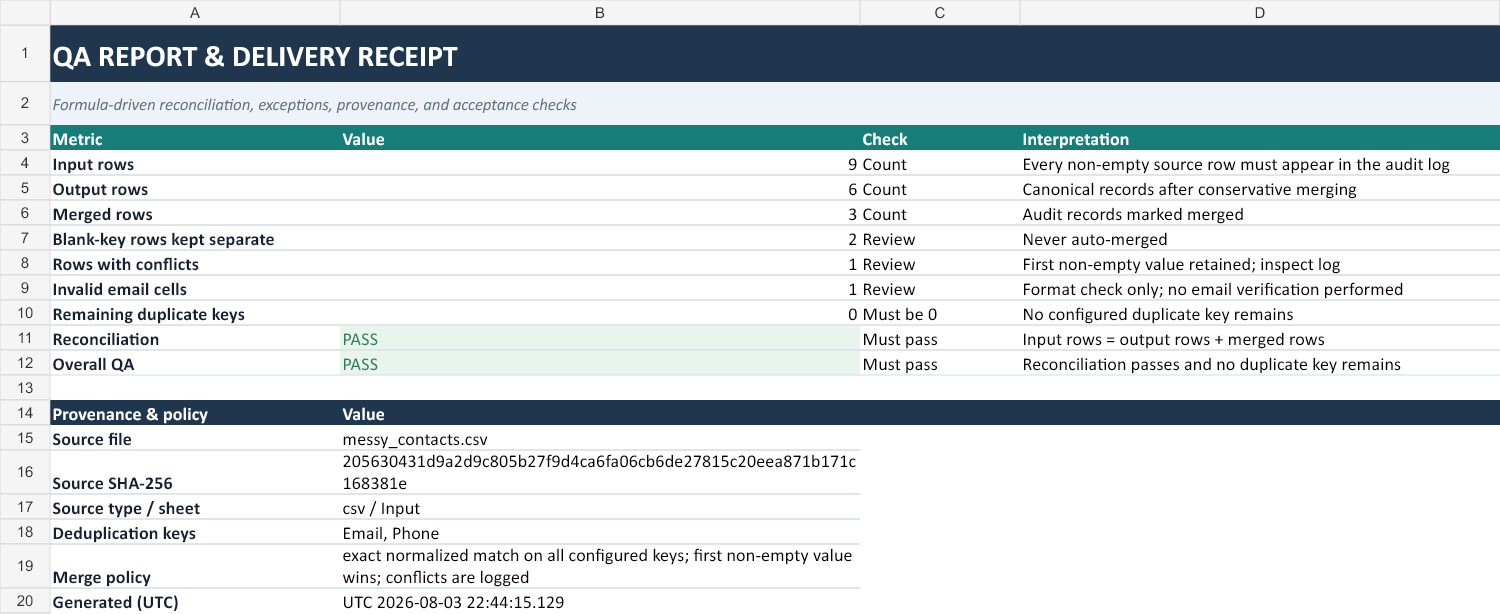The height and width of the screenshot is (614, 1500).
Task: Click the formula-driven reconciliation subtitle cell
Action: (x=775, y=104)
